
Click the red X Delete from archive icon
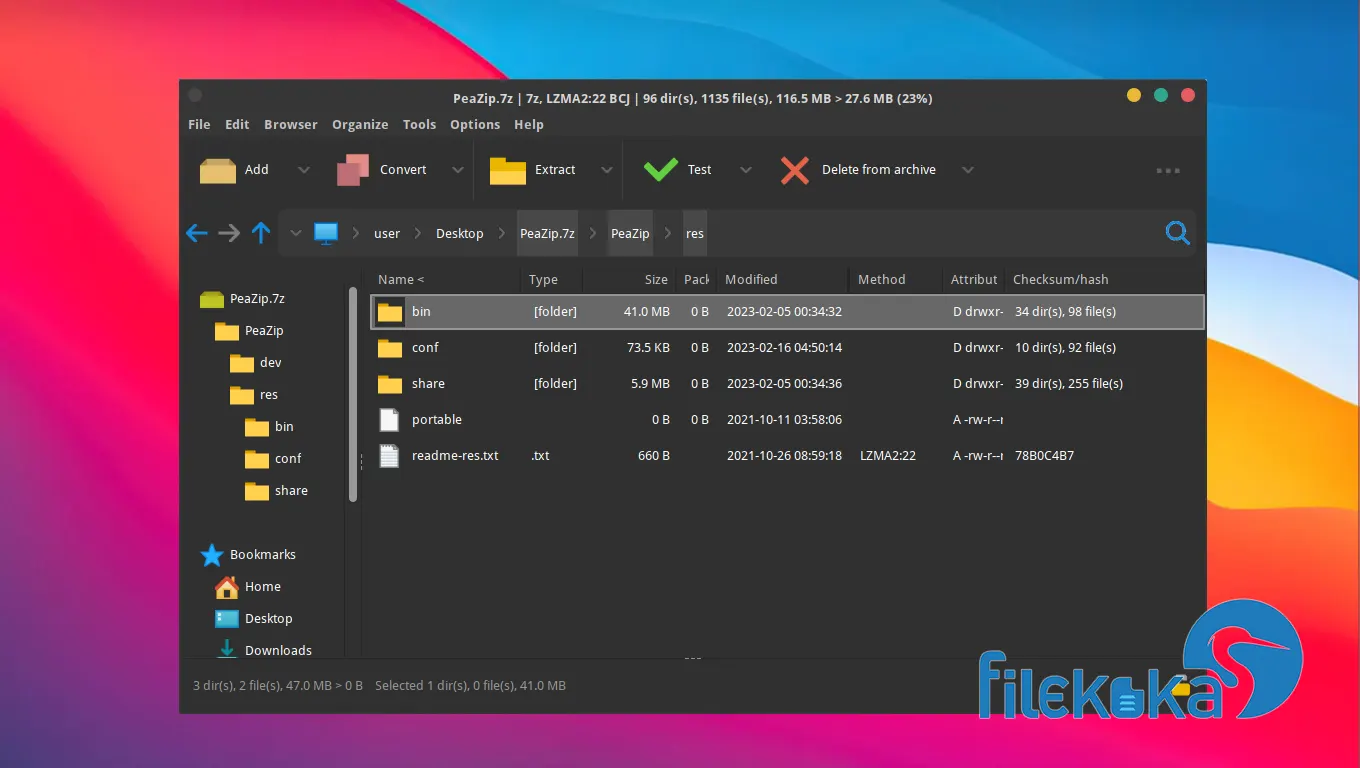(x=795, y=170)
